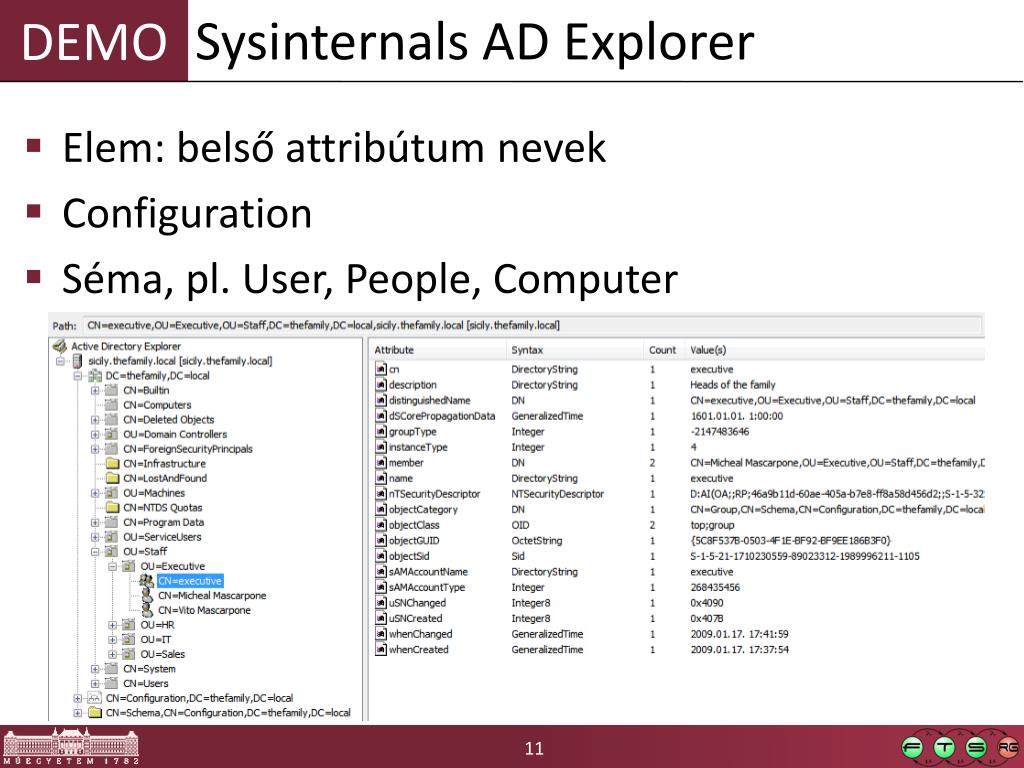Click the CN=LostAndFound folder icon
Viewport: 1024px width, 768px height.
coord(112,479)
